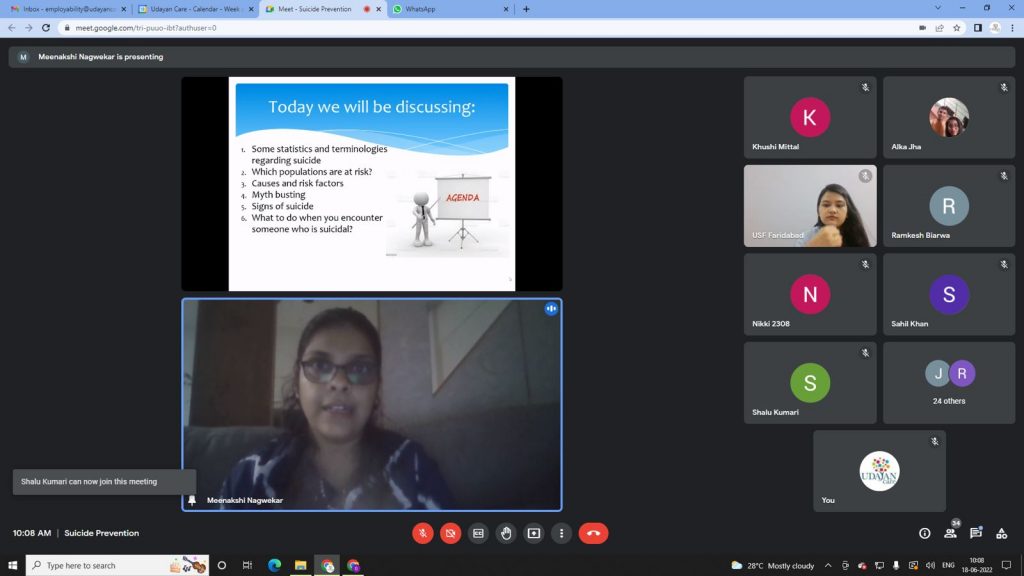Show hidden system tray icons

tap(827, 565)
